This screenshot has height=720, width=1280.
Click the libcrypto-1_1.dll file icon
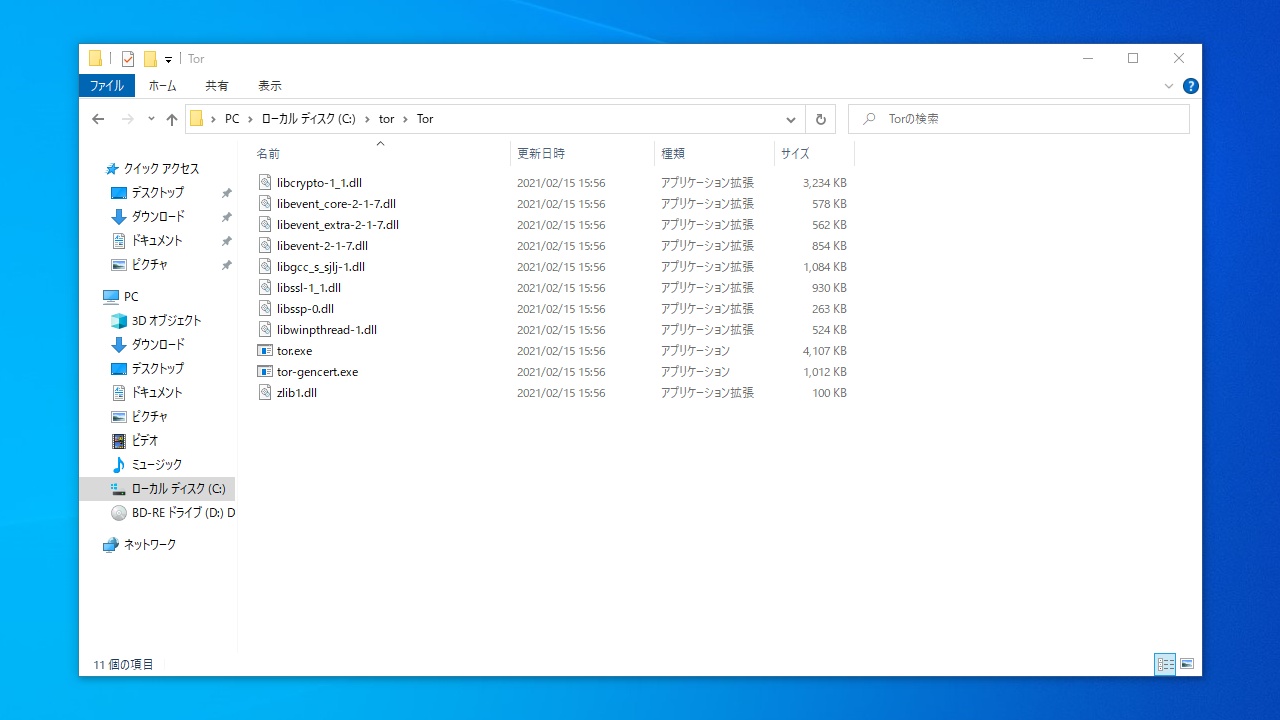click(265, 183)
